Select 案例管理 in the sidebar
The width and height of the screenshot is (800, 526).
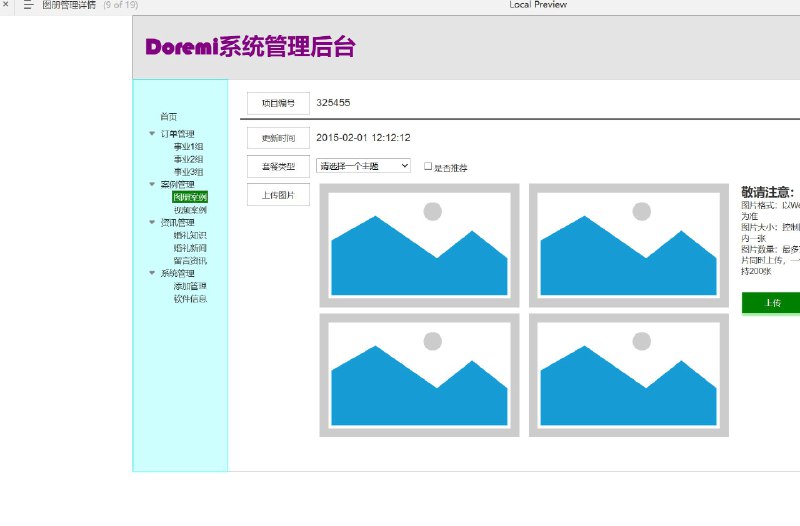[178, 184]
